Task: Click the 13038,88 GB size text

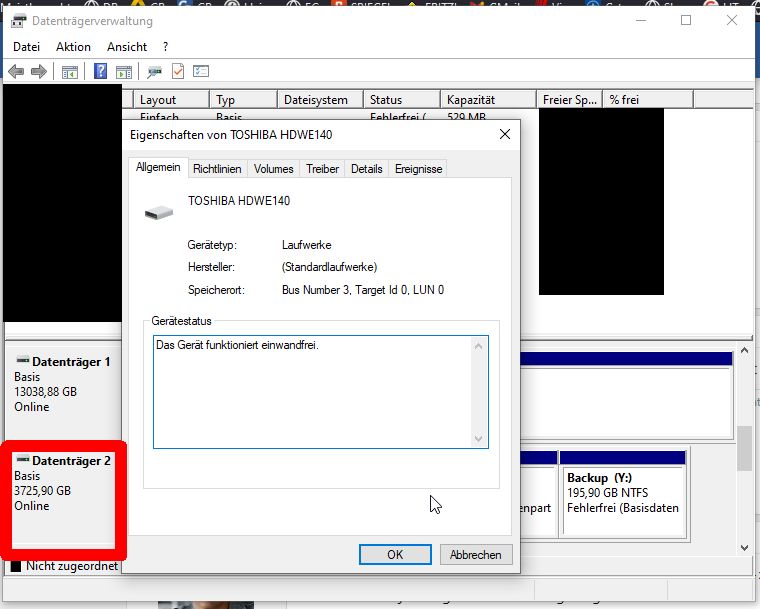Action: pyautogui.click(x=46, y=392)
